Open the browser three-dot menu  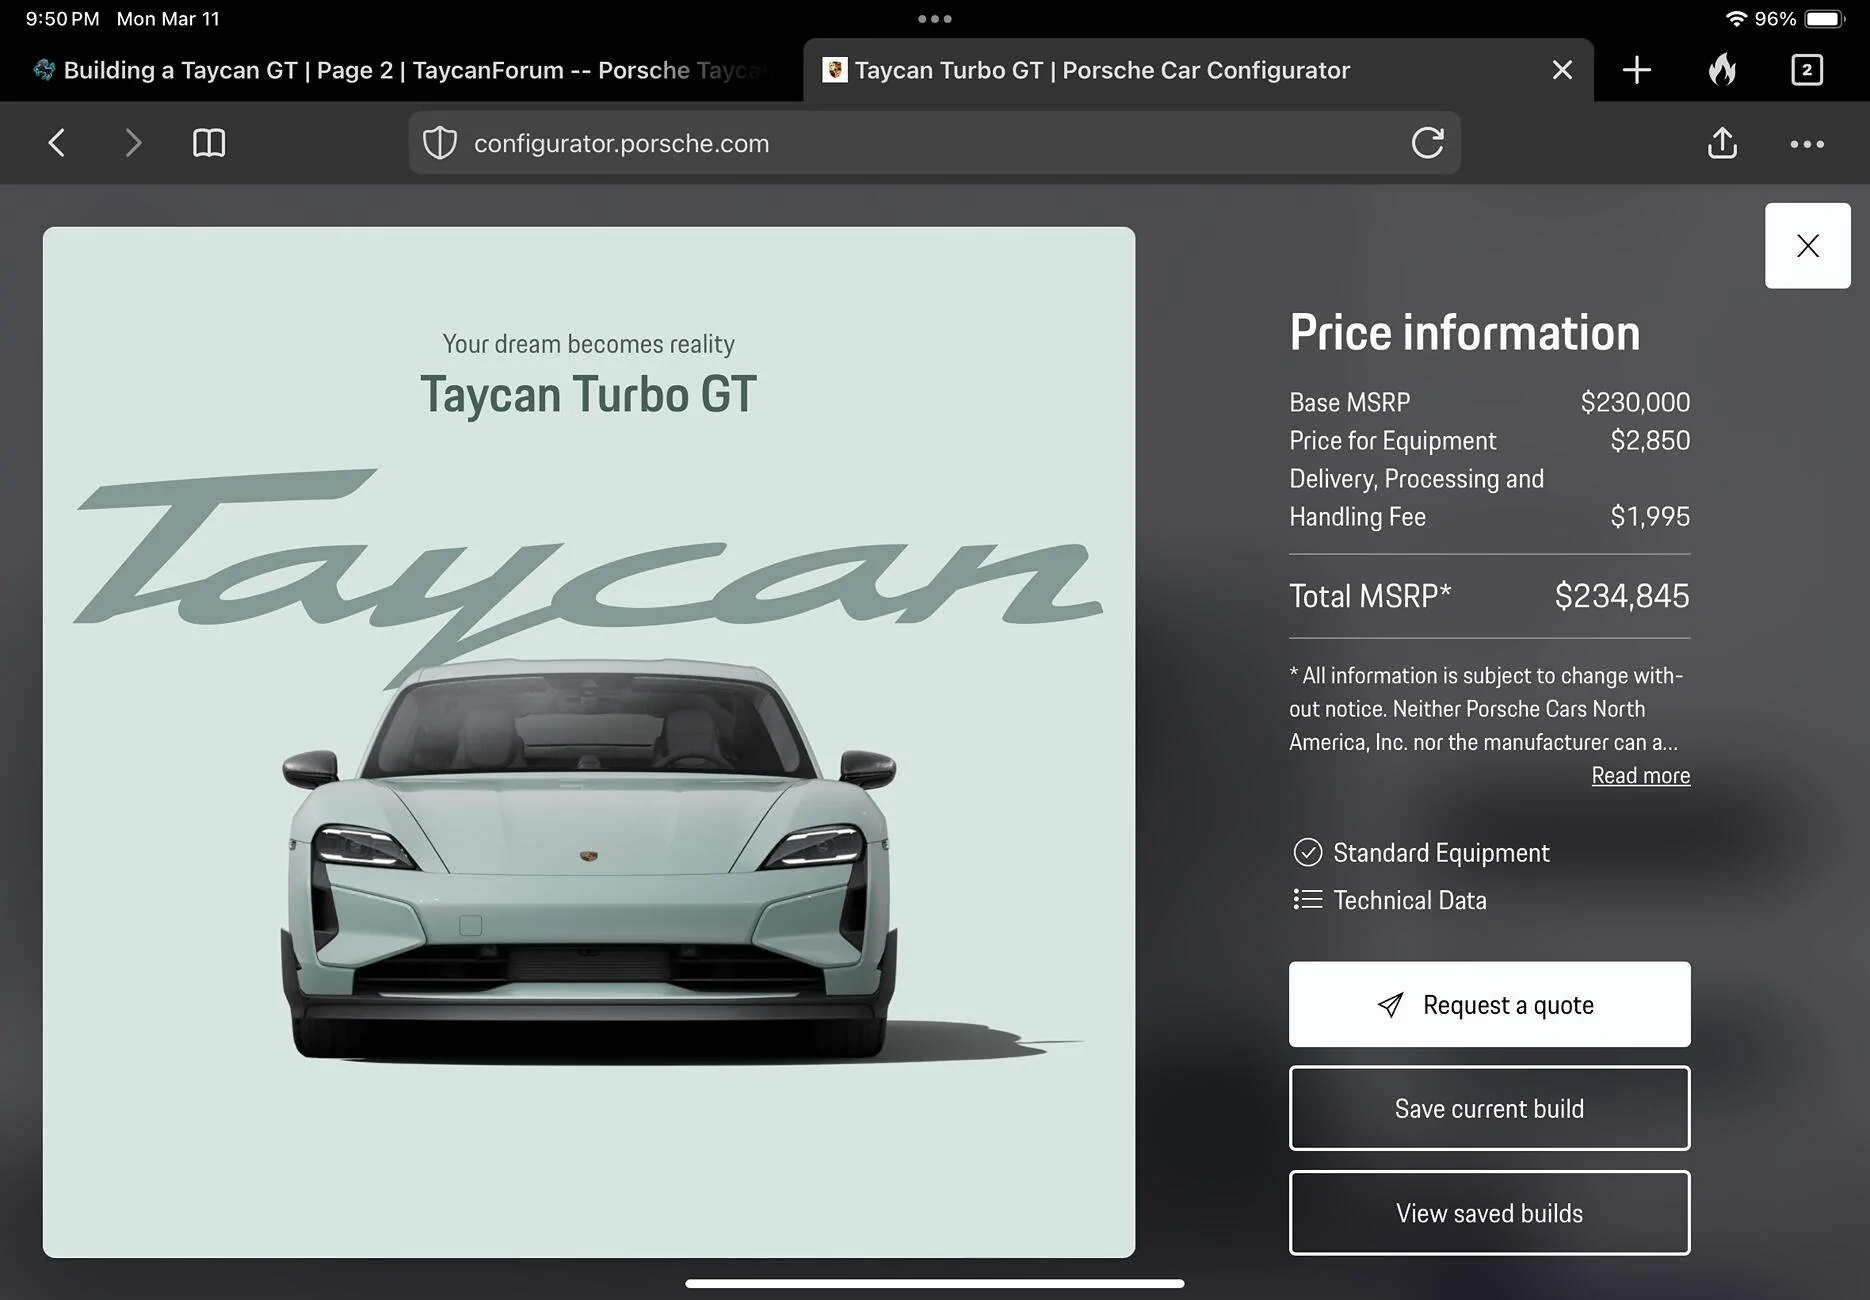coord(1807,144)
